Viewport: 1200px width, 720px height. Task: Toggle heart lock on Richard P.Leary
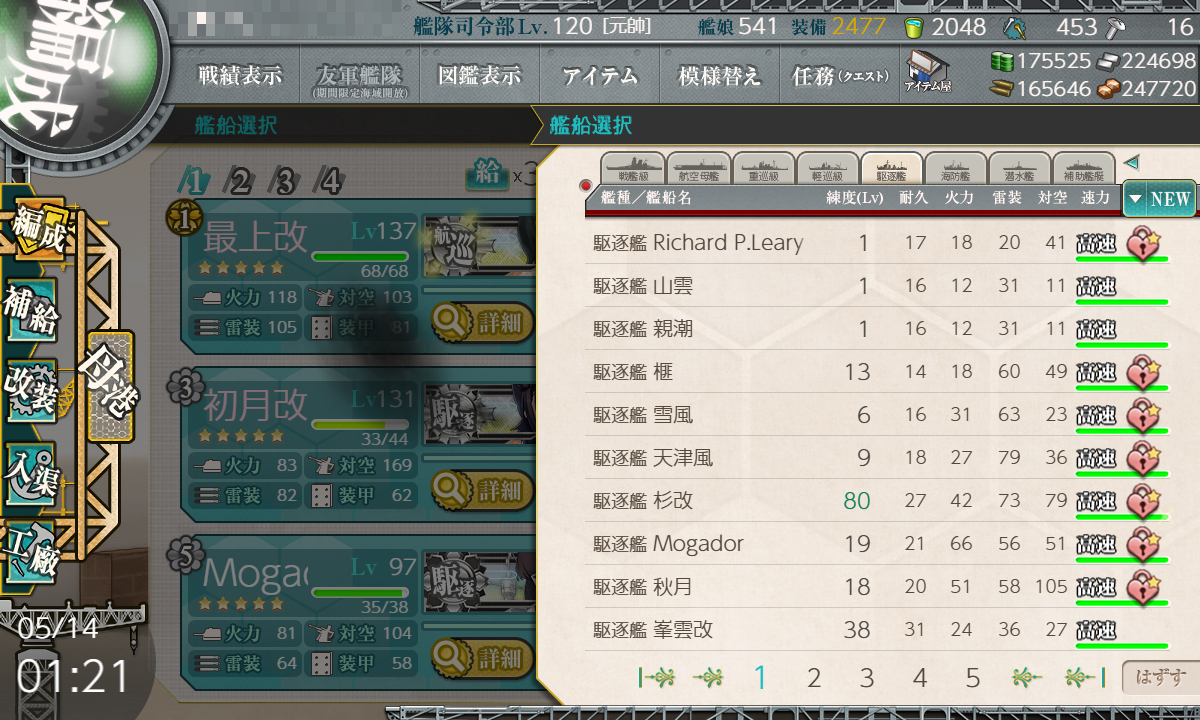1143,243
